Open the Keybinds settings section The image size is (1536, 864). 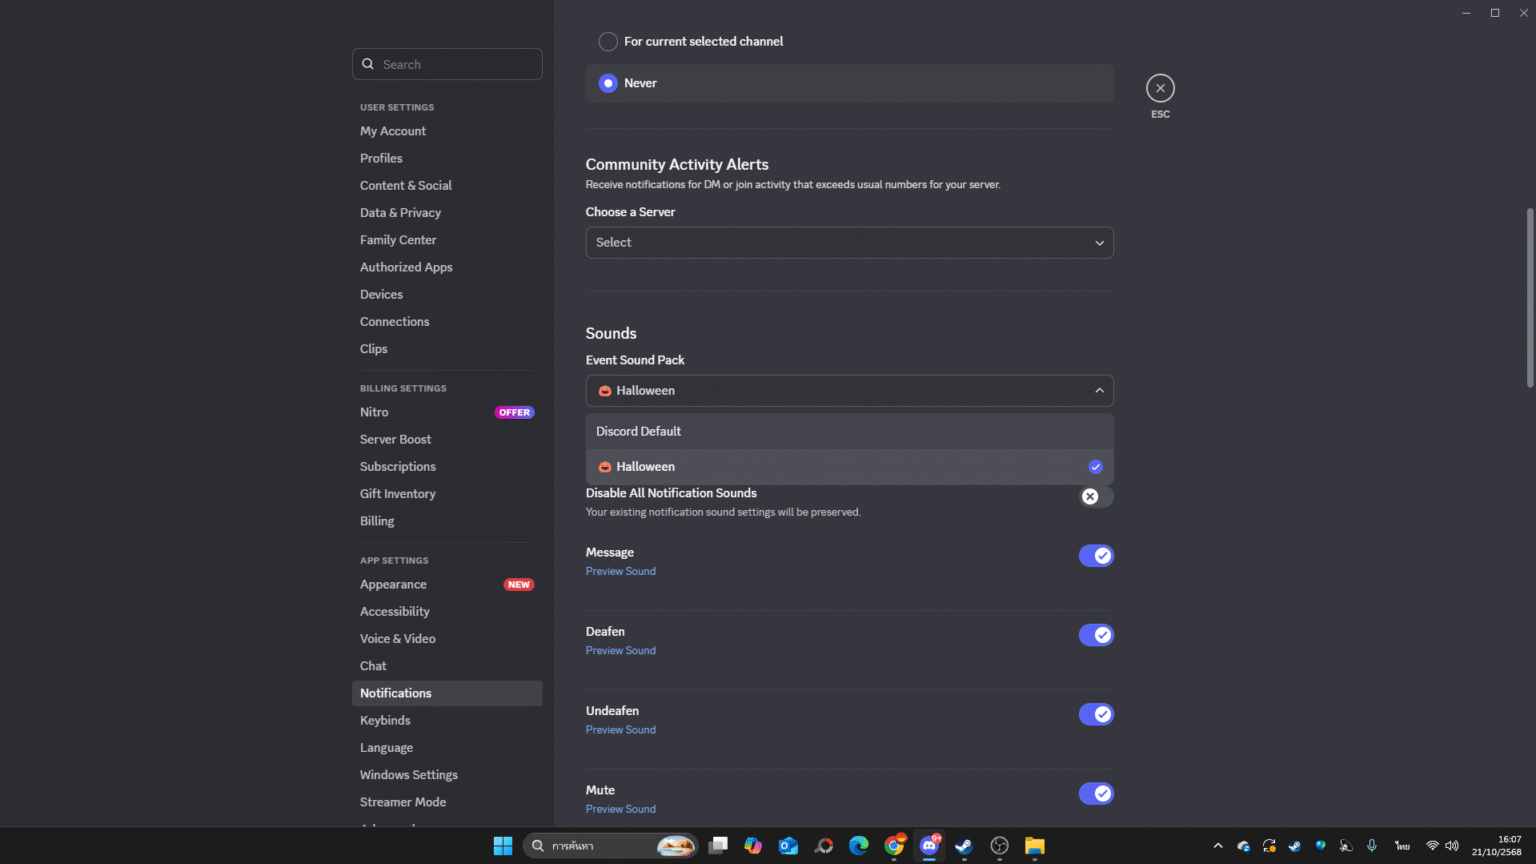pyautogui.click(x=385, y=720)
